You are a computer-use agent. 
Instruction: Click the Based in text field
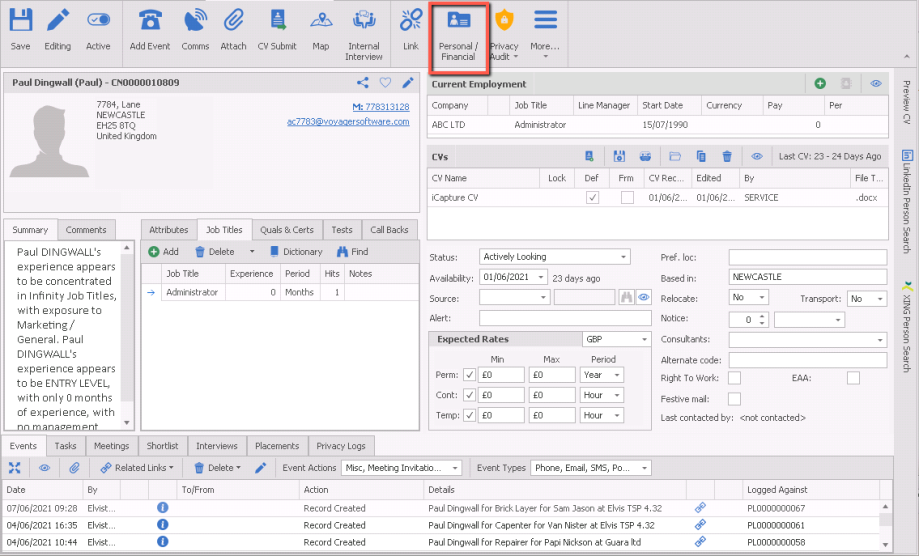807,277
